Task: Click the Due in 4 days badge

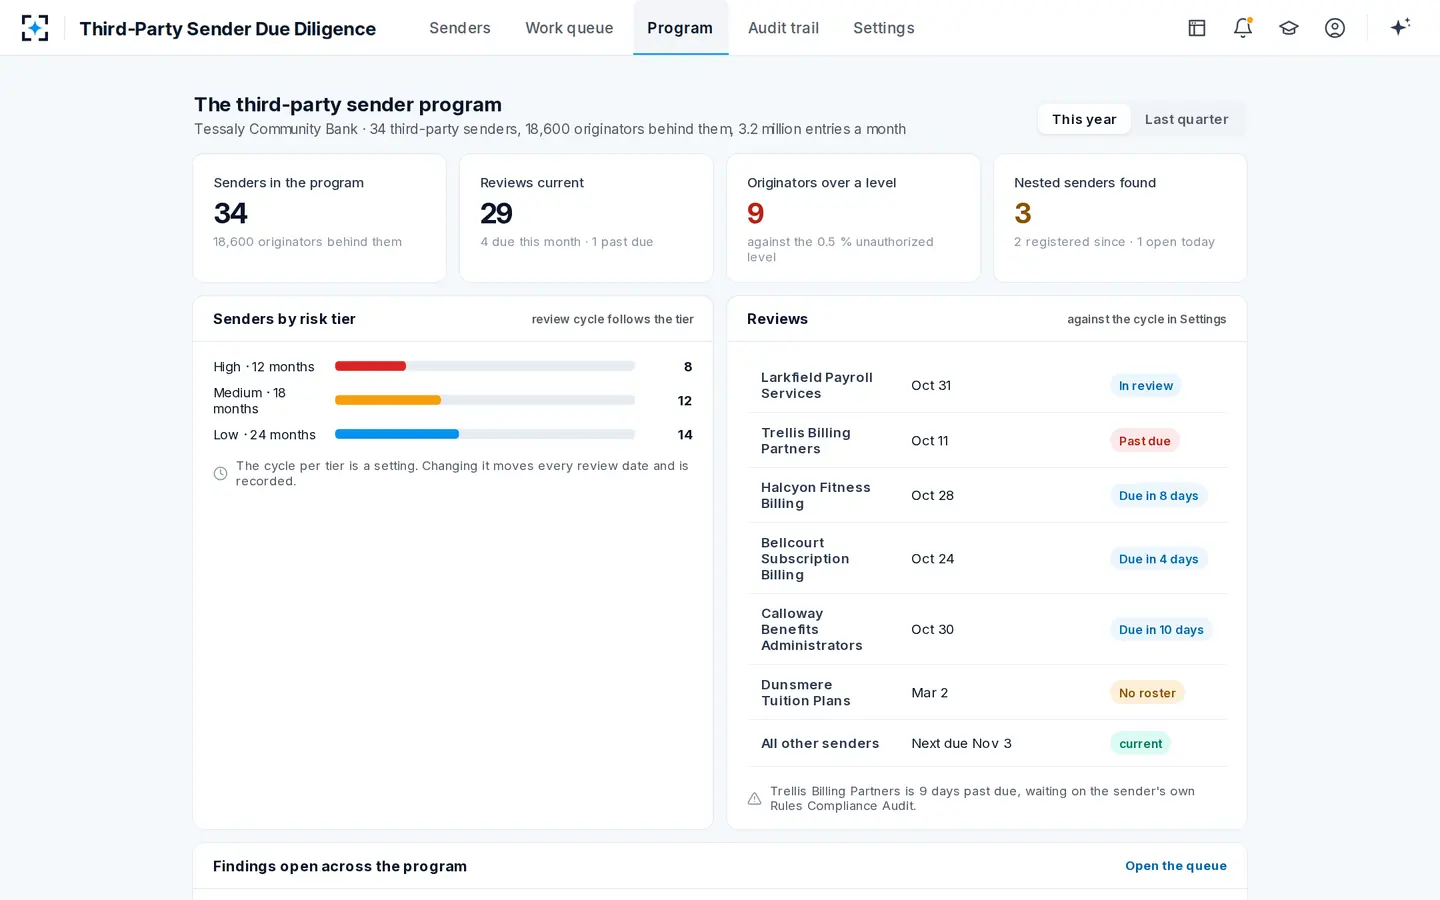Action: tap(1159, 559)
